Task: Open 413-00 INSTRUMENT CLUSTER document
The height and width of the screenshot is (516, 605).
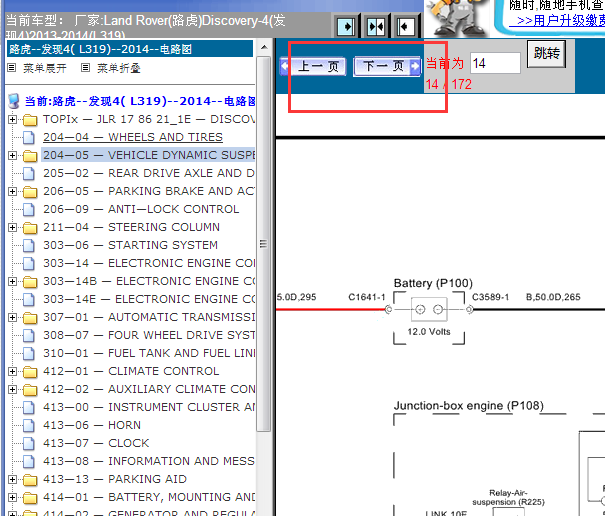Action: (x=149, y=407)
